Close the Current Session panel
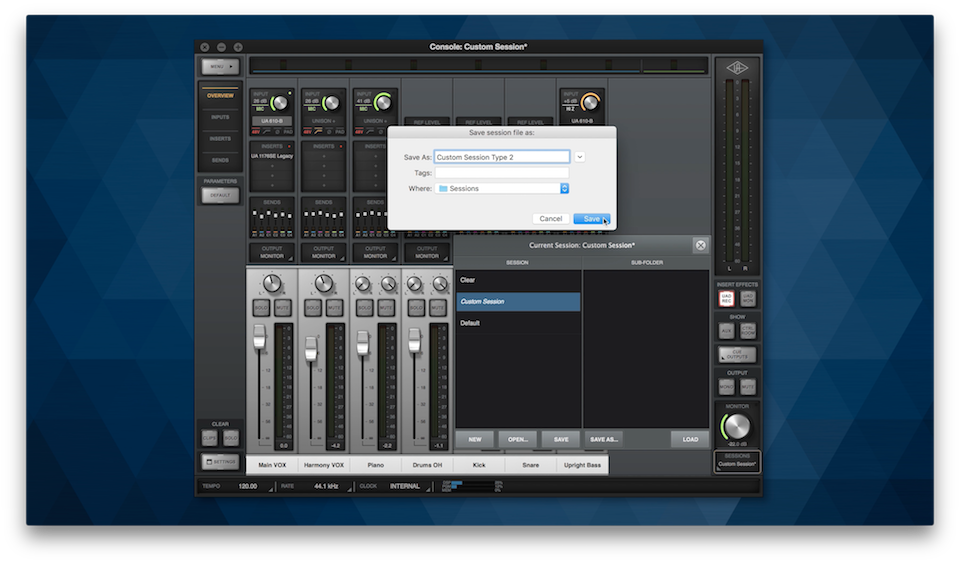This screenshot has width=960, height=563. [700, 245]
